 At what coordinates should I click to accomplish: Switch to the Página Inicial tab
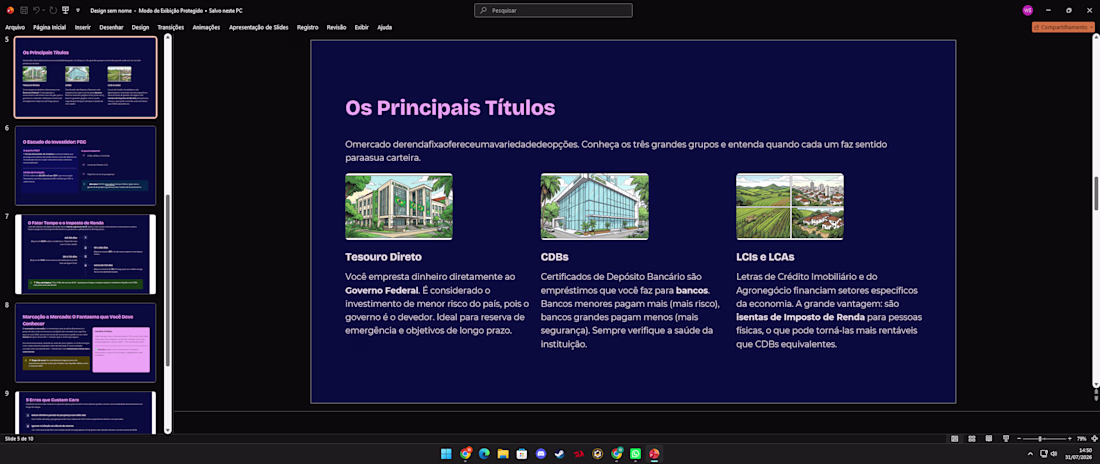point(49,27)
